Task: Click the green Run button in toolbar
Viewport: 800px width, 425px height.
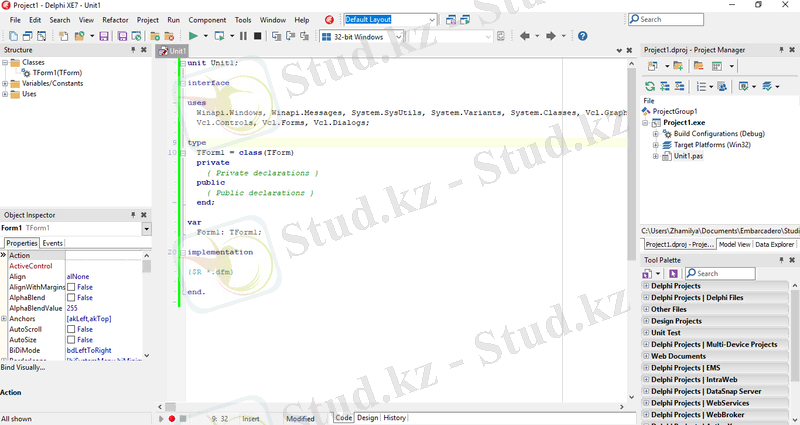Action: 194,36
